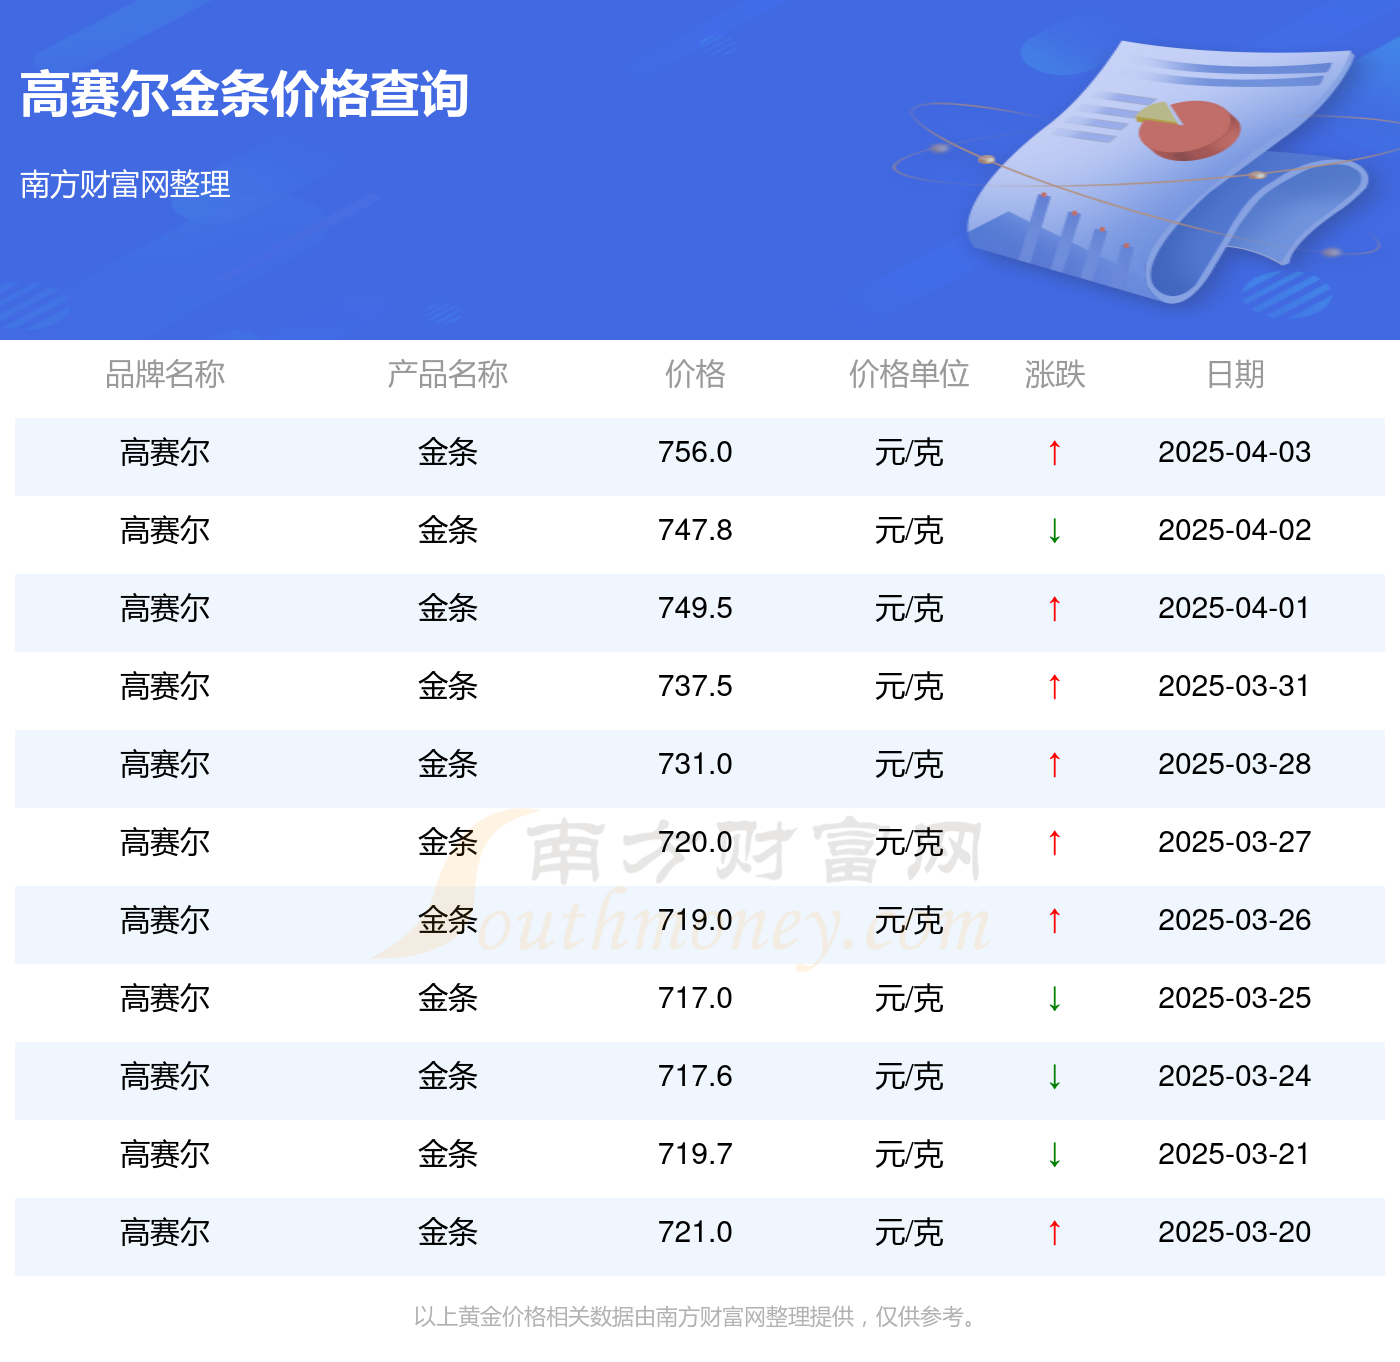1400x1362 pixels.
Task: Click 元/克 in the 2025-04-01 row
Action: 909,609
